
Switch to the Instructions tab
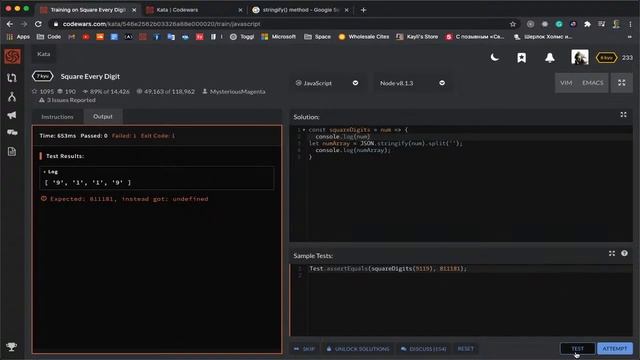tap(58, 117)
